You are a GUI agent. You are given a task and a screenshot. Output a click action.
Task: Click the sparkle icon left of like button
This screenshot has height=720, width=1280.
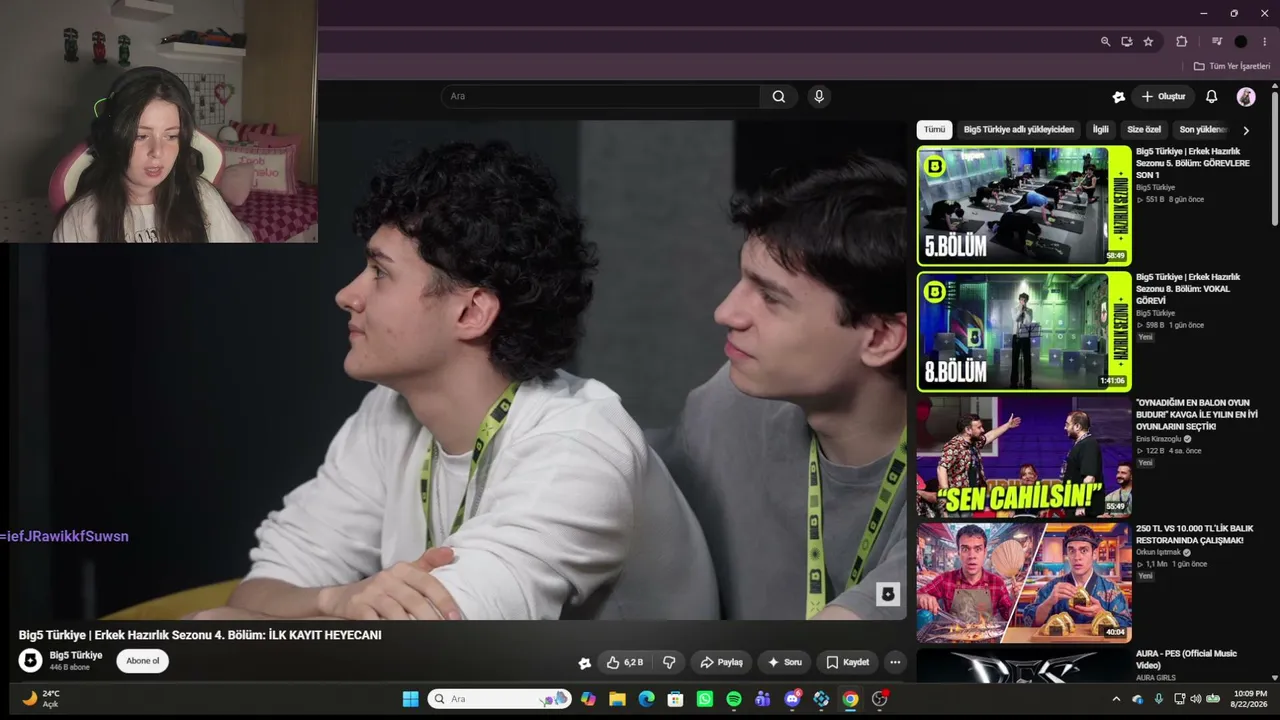pyautogui.click(x=584, y=662)
